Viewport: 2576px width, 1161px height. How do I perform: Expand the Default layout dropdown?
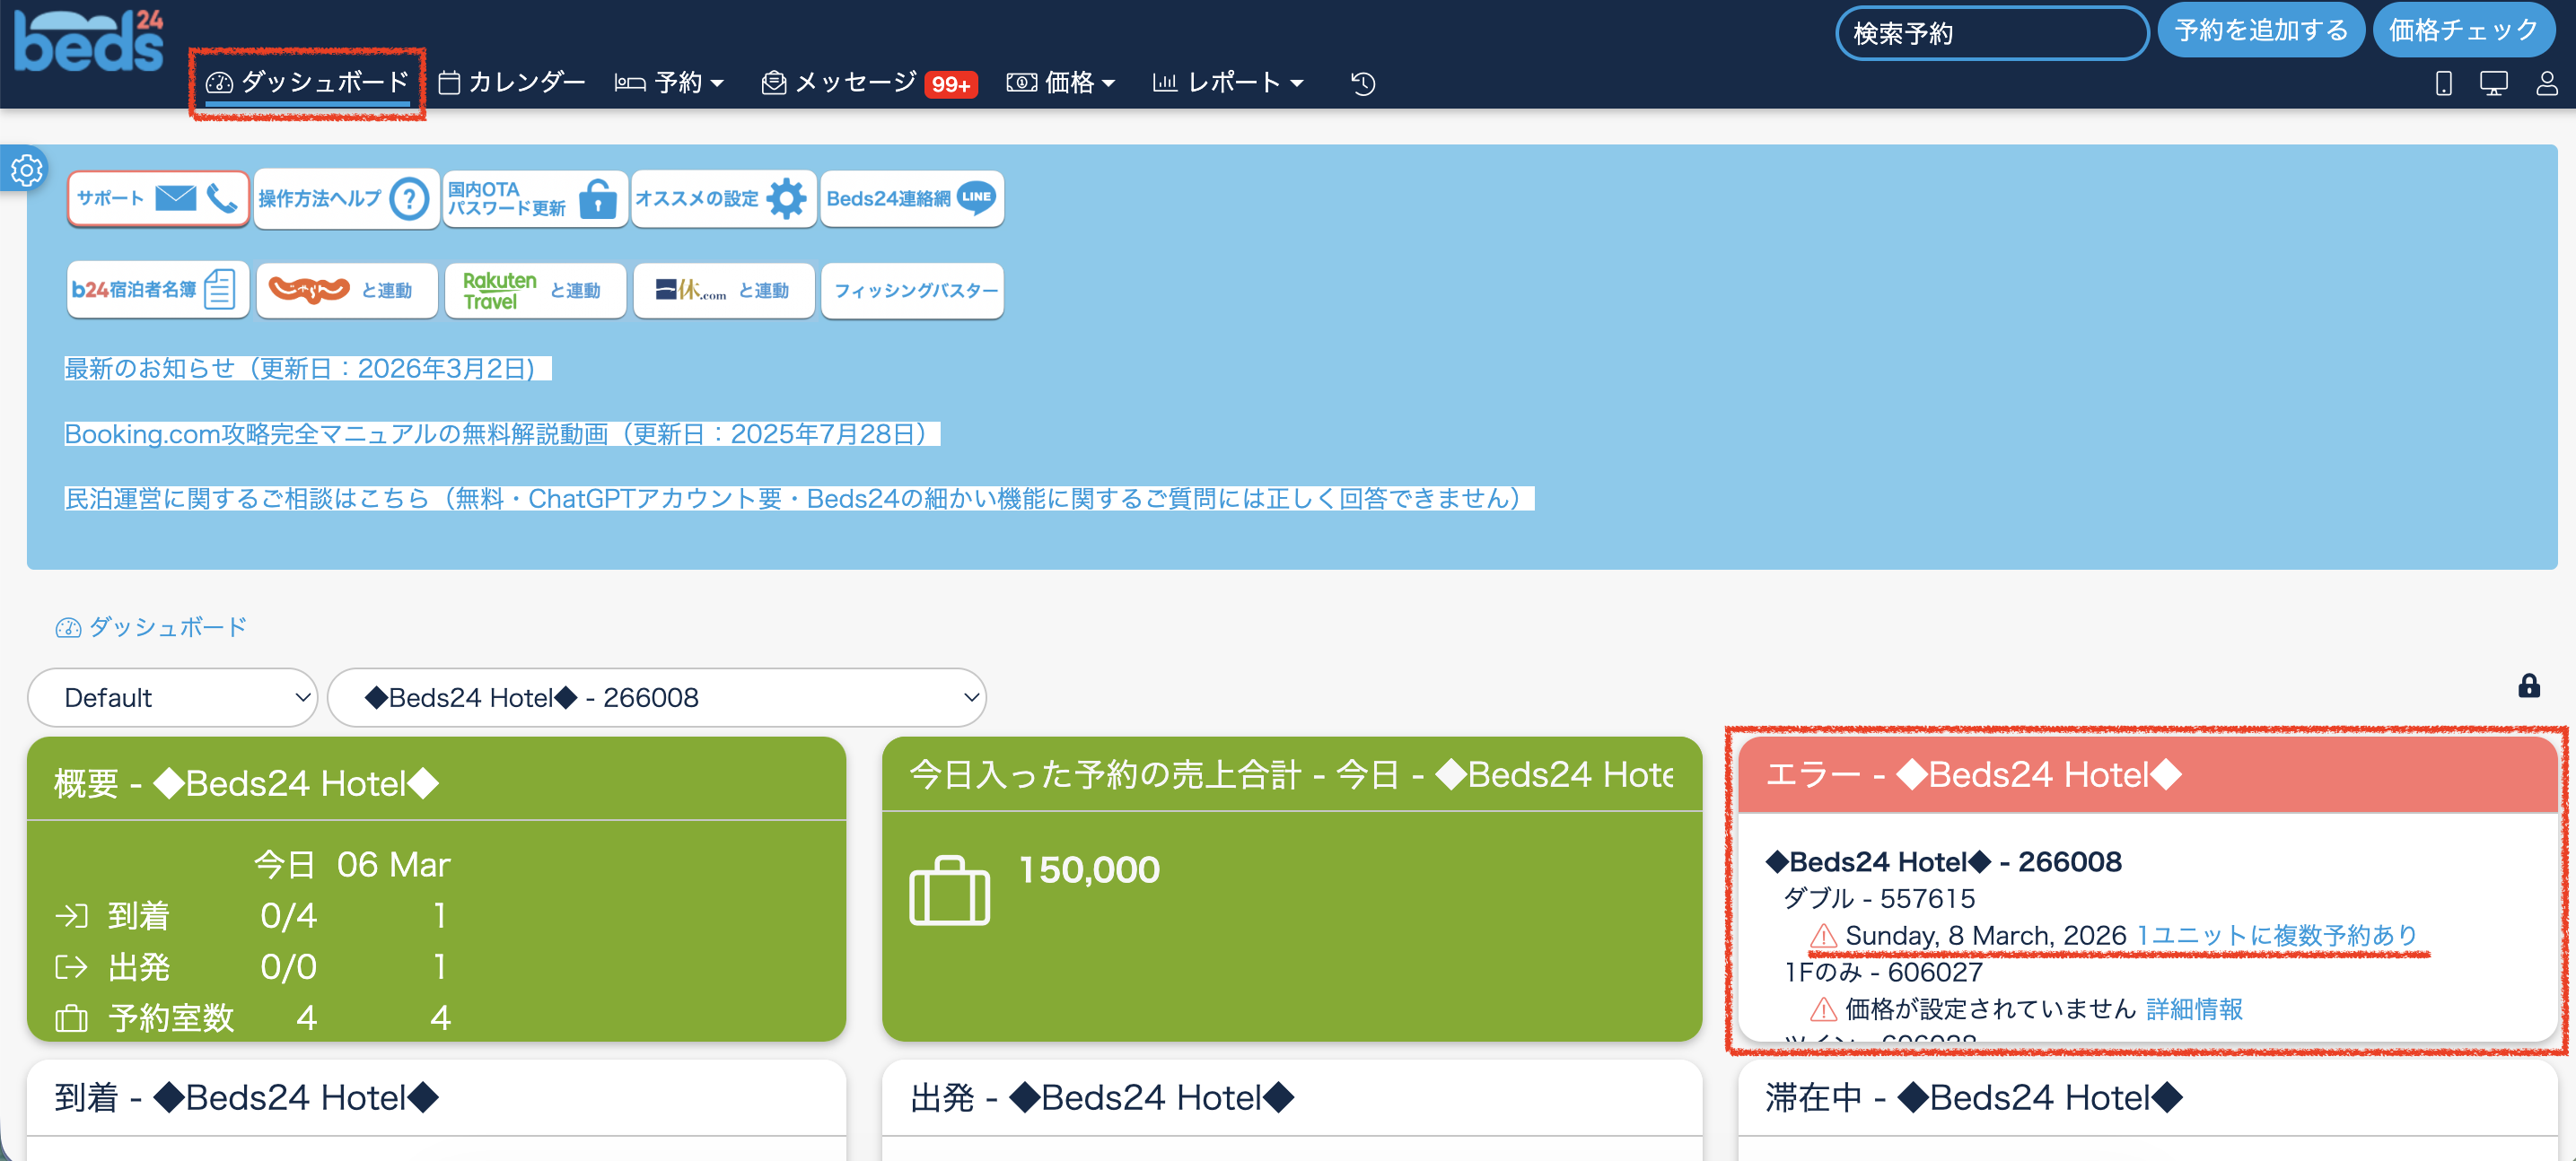172,697
